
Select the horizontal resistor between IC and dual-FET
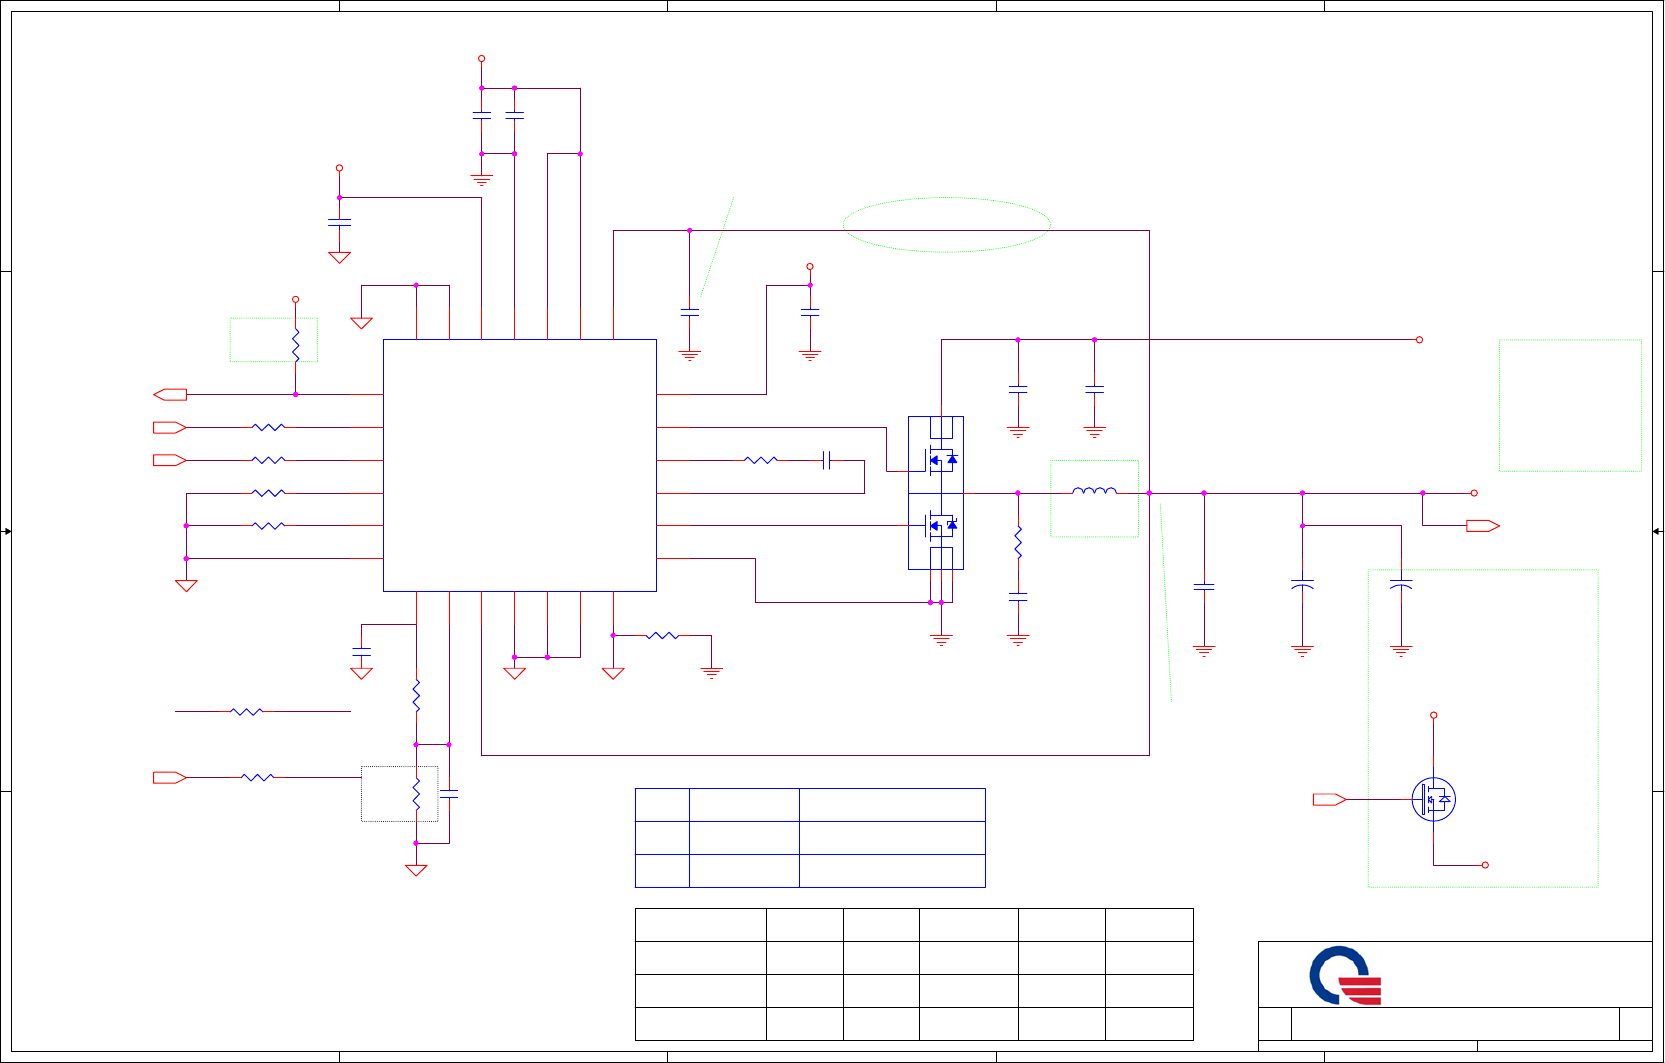point(761,460)
